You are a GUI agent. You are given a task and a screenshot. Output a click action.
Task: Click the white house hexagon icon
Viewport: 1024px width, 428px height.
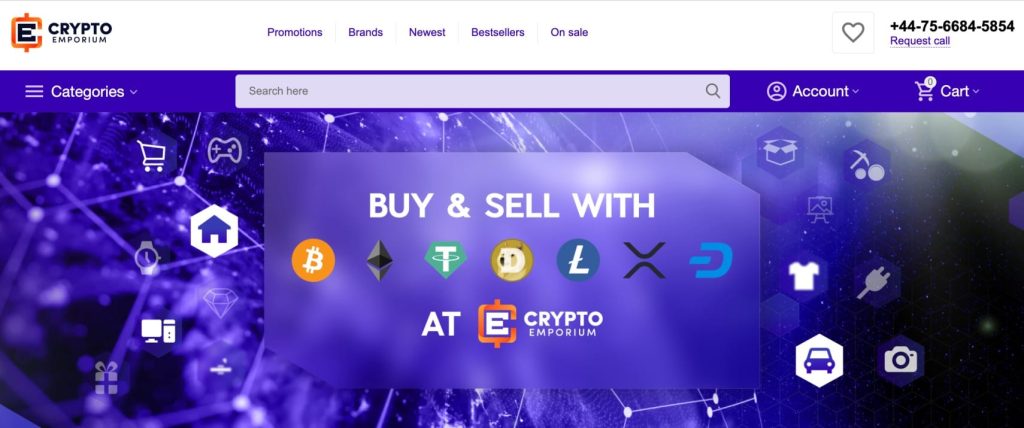pos(214,231)
